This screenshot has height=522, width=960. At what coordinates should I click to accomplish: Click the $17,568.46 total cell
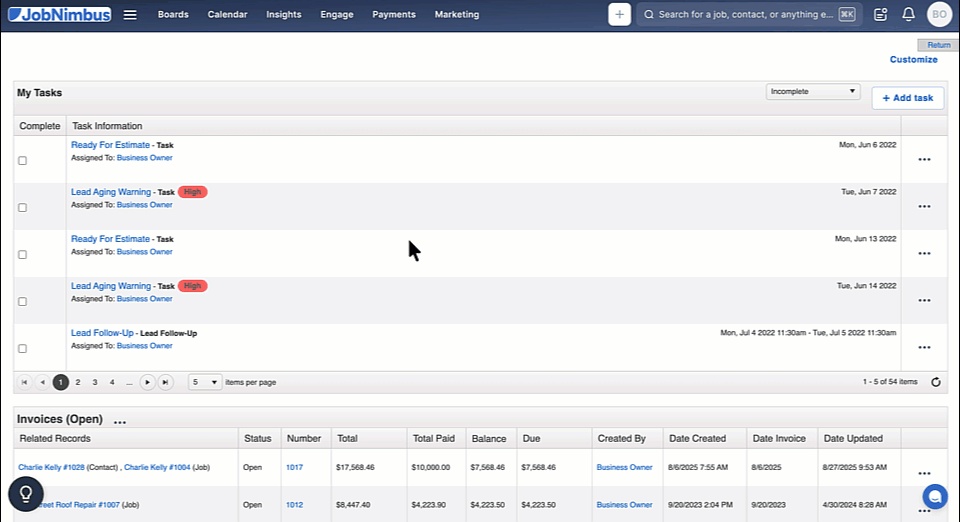click(355, 468)
